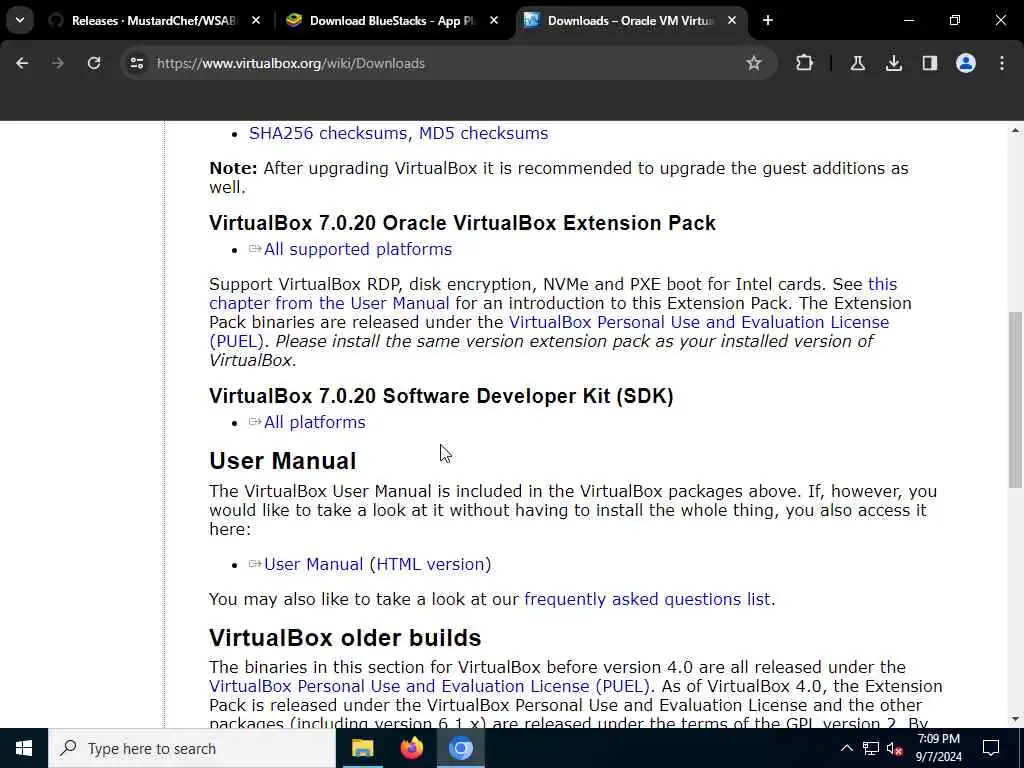Download SDK All platforms link
The width and height of the screenshot is (1024, 768).
tap(314, 423)
